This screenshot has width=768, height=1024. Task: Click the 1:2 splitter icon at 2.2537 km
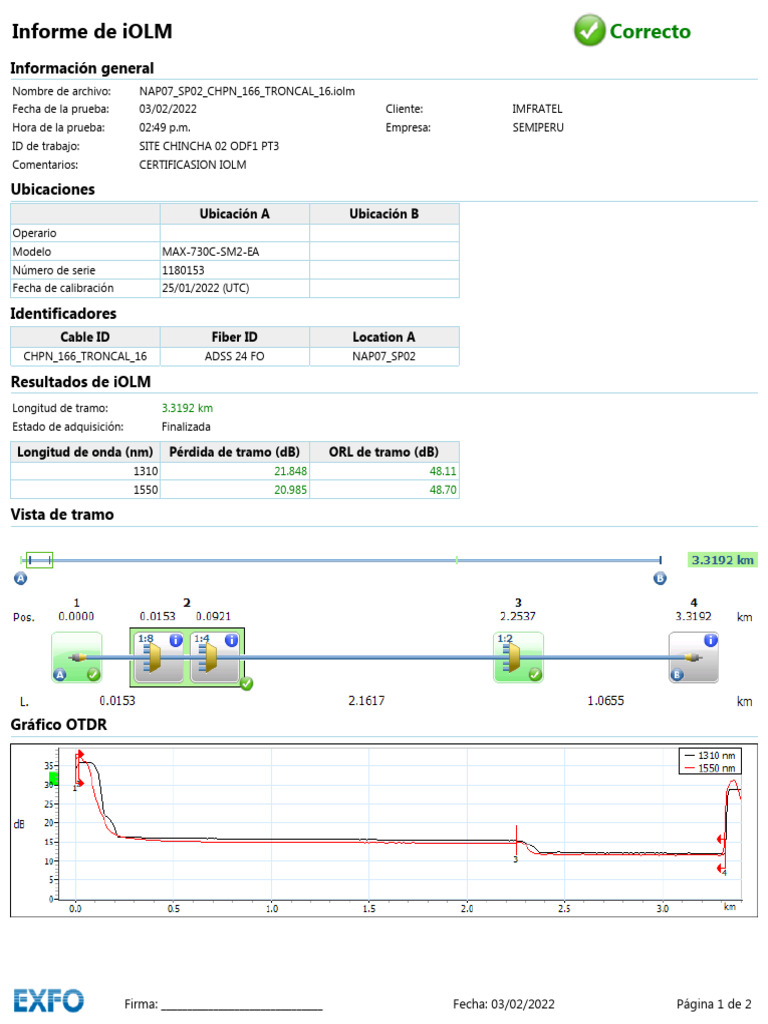coord(519,657)
